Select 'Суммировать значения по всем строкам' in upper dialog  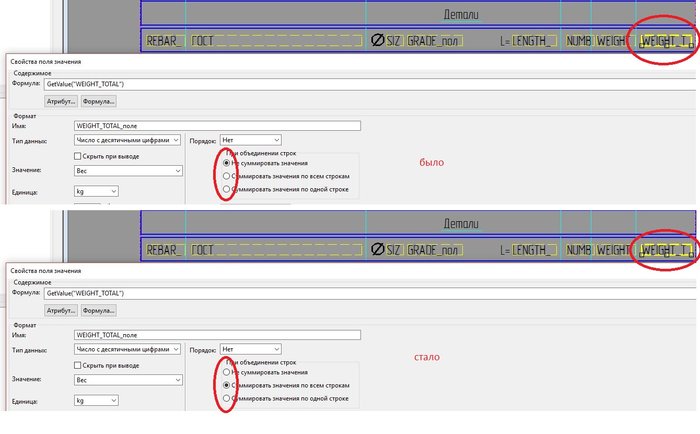point(226,176)
